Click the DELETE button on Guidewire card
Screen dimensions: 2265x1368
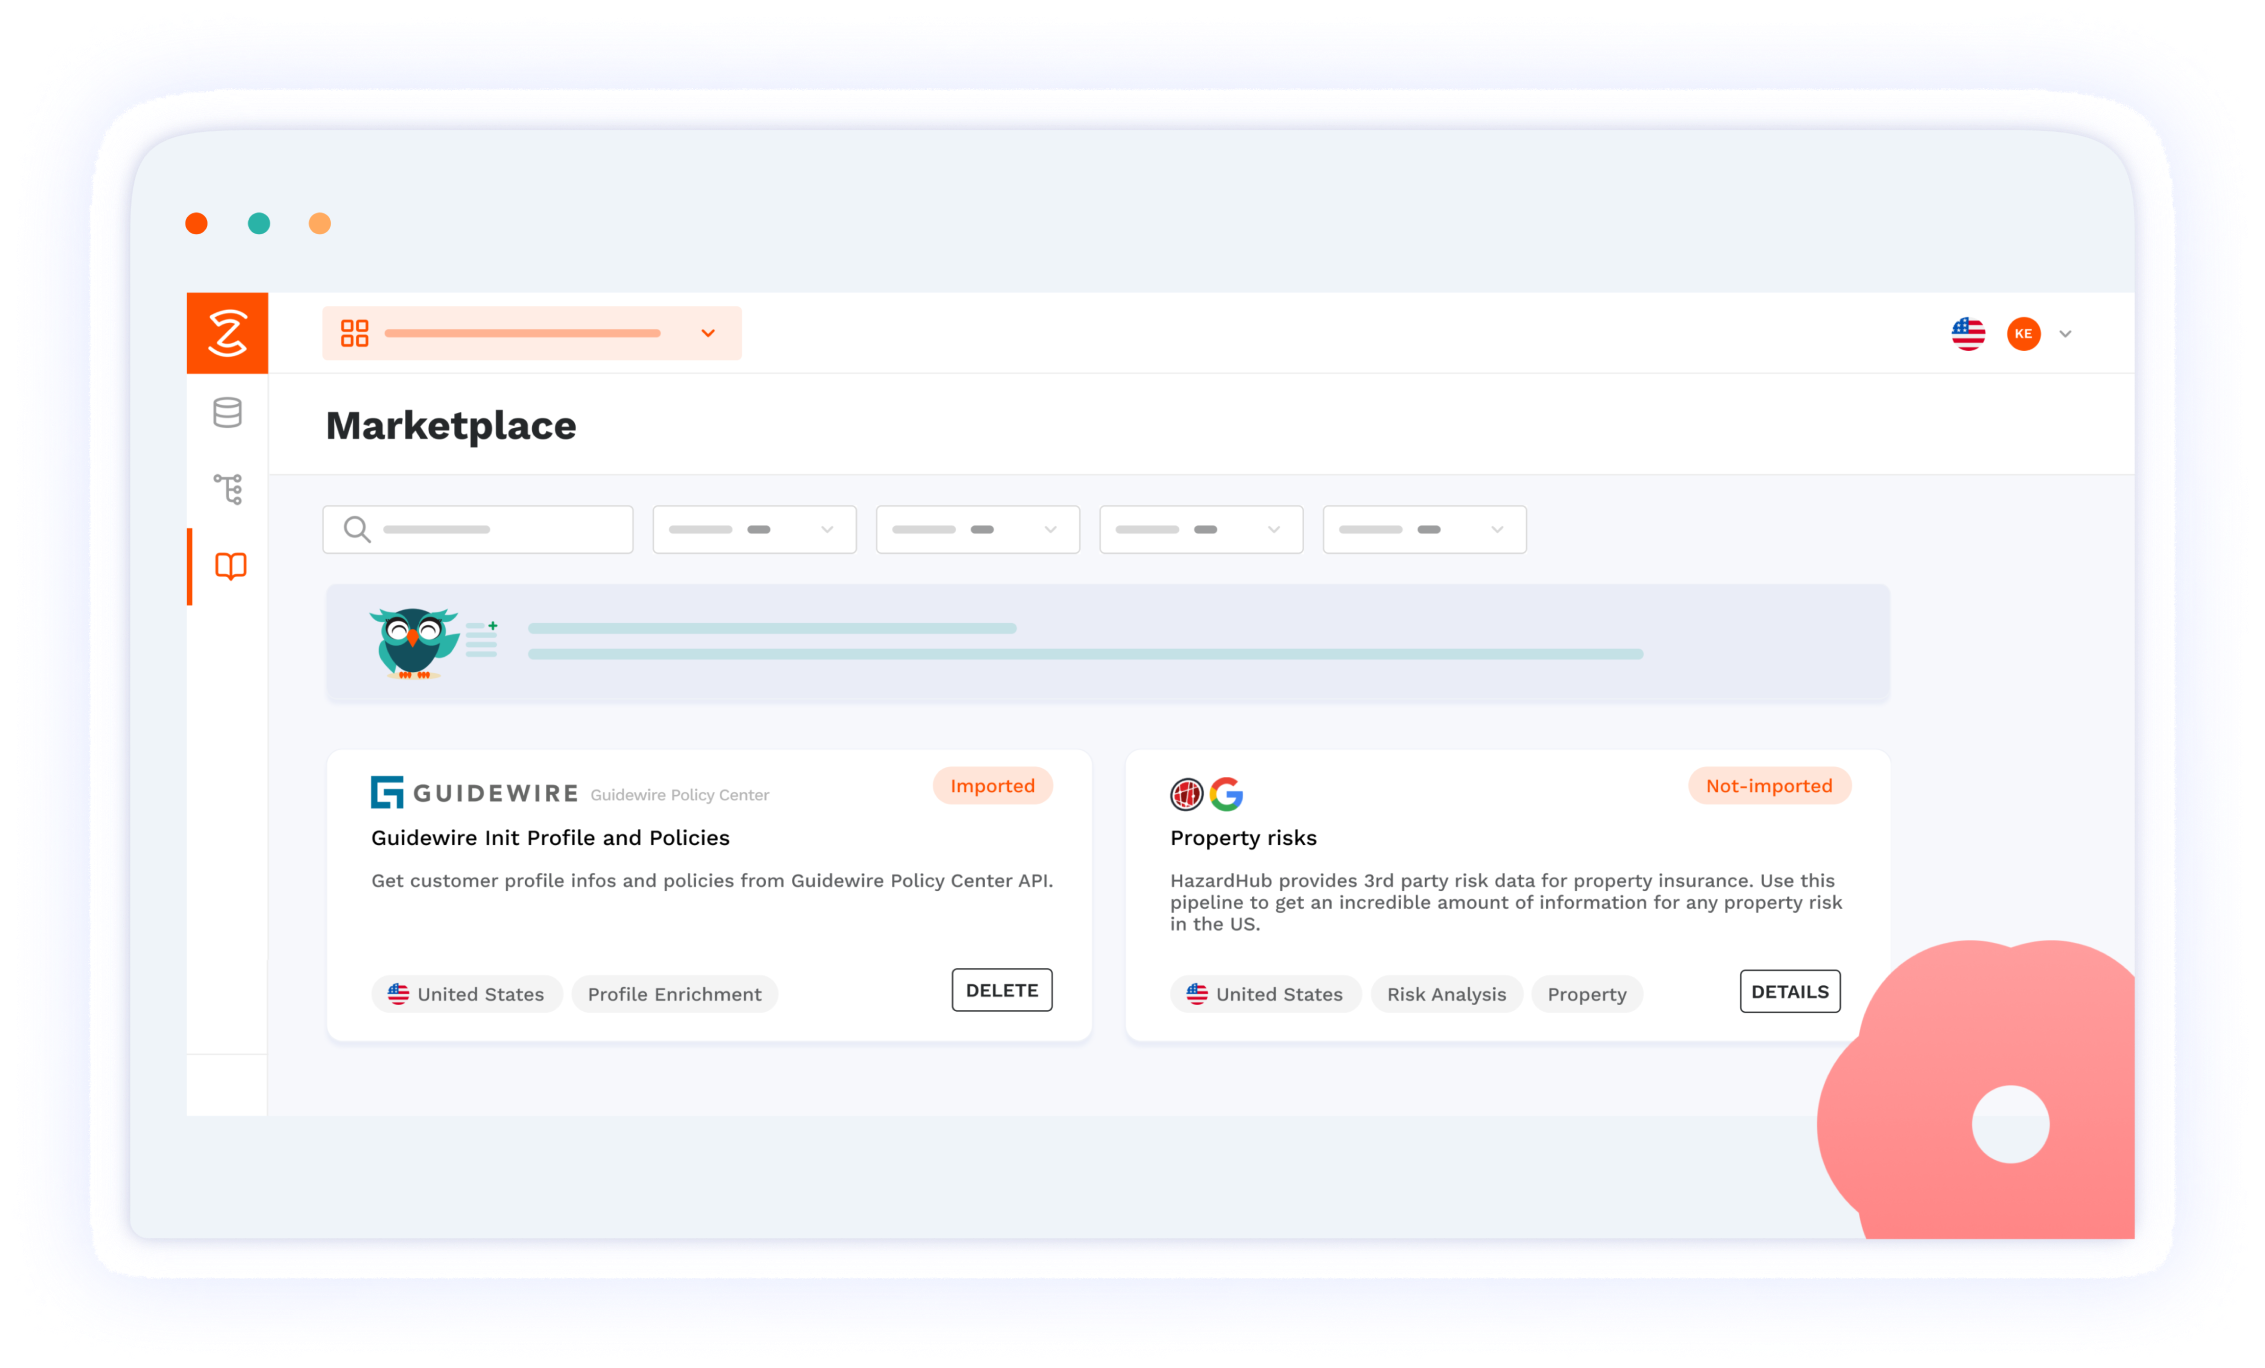click(x=1001, y=988)
